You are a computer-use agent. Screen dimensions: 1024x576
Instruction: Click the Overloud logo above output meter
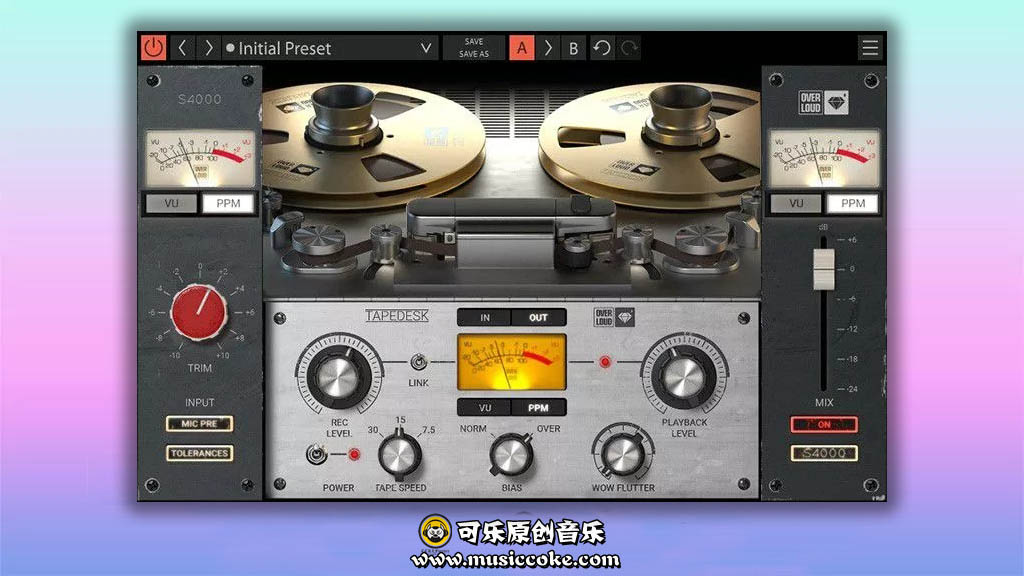pyautogui.click(x=824, y=103)
